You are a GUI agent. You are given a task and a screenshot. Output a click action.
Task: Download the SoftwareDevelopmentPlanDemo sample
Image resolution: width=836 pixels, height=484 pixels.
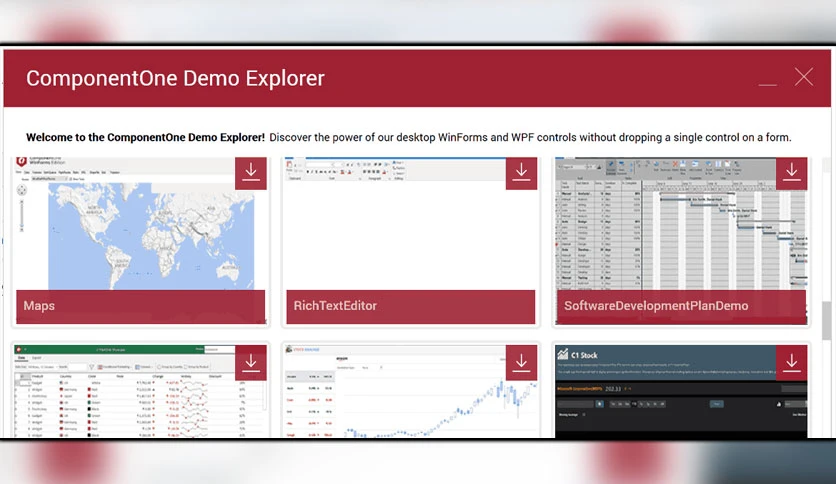792,173
